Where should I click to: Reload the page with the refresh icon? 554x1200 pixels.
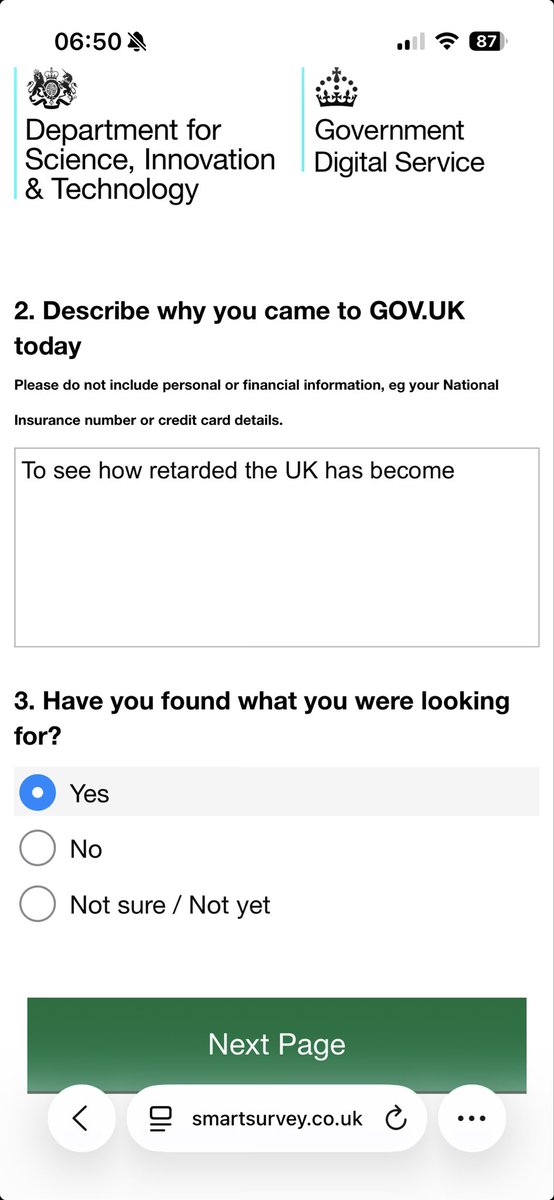(x=396, y=1119)
